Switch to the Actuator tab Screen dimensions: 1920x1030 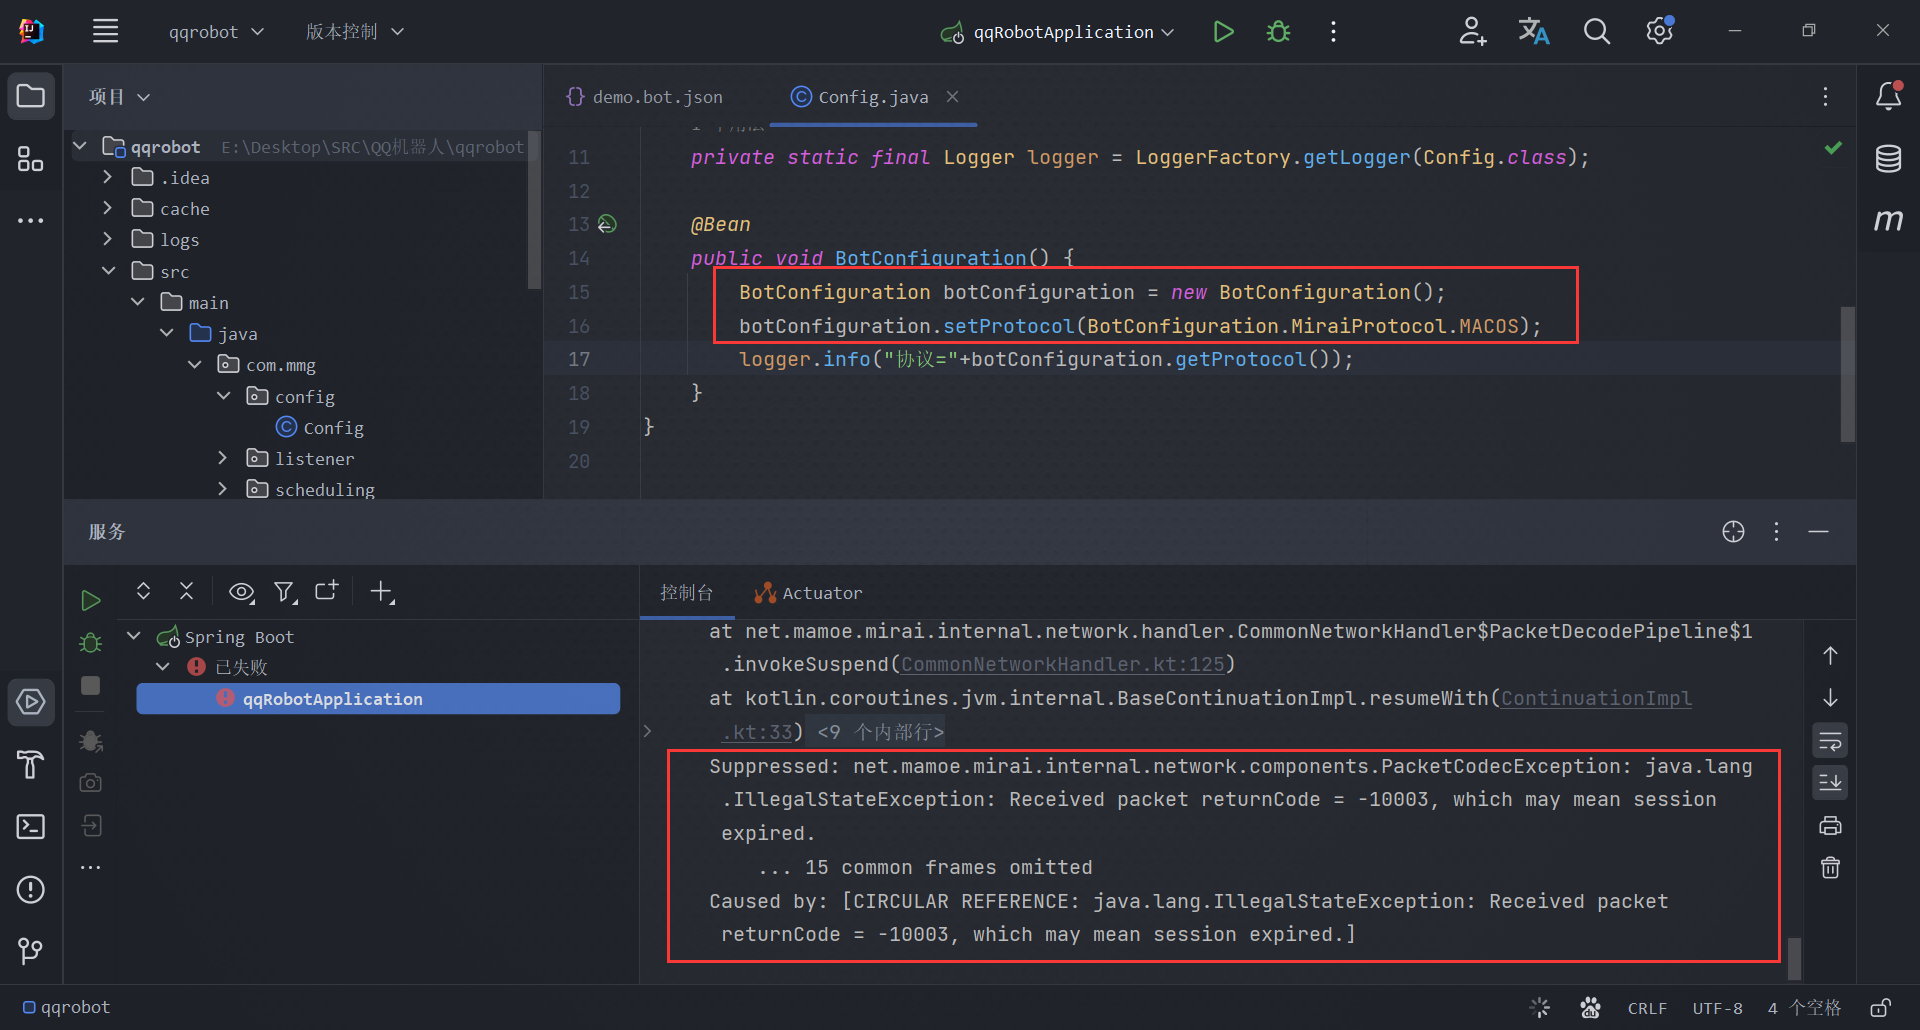click(x=808, y=593)
